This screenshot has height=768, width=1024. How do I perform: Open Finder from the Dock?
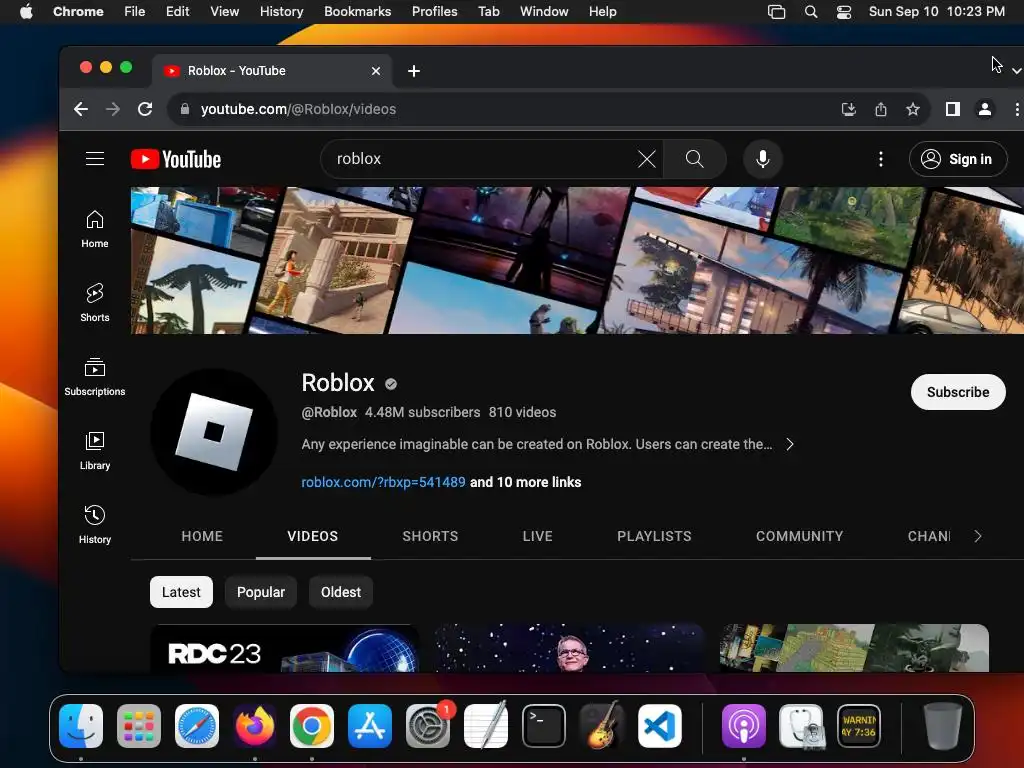point(81,726)
